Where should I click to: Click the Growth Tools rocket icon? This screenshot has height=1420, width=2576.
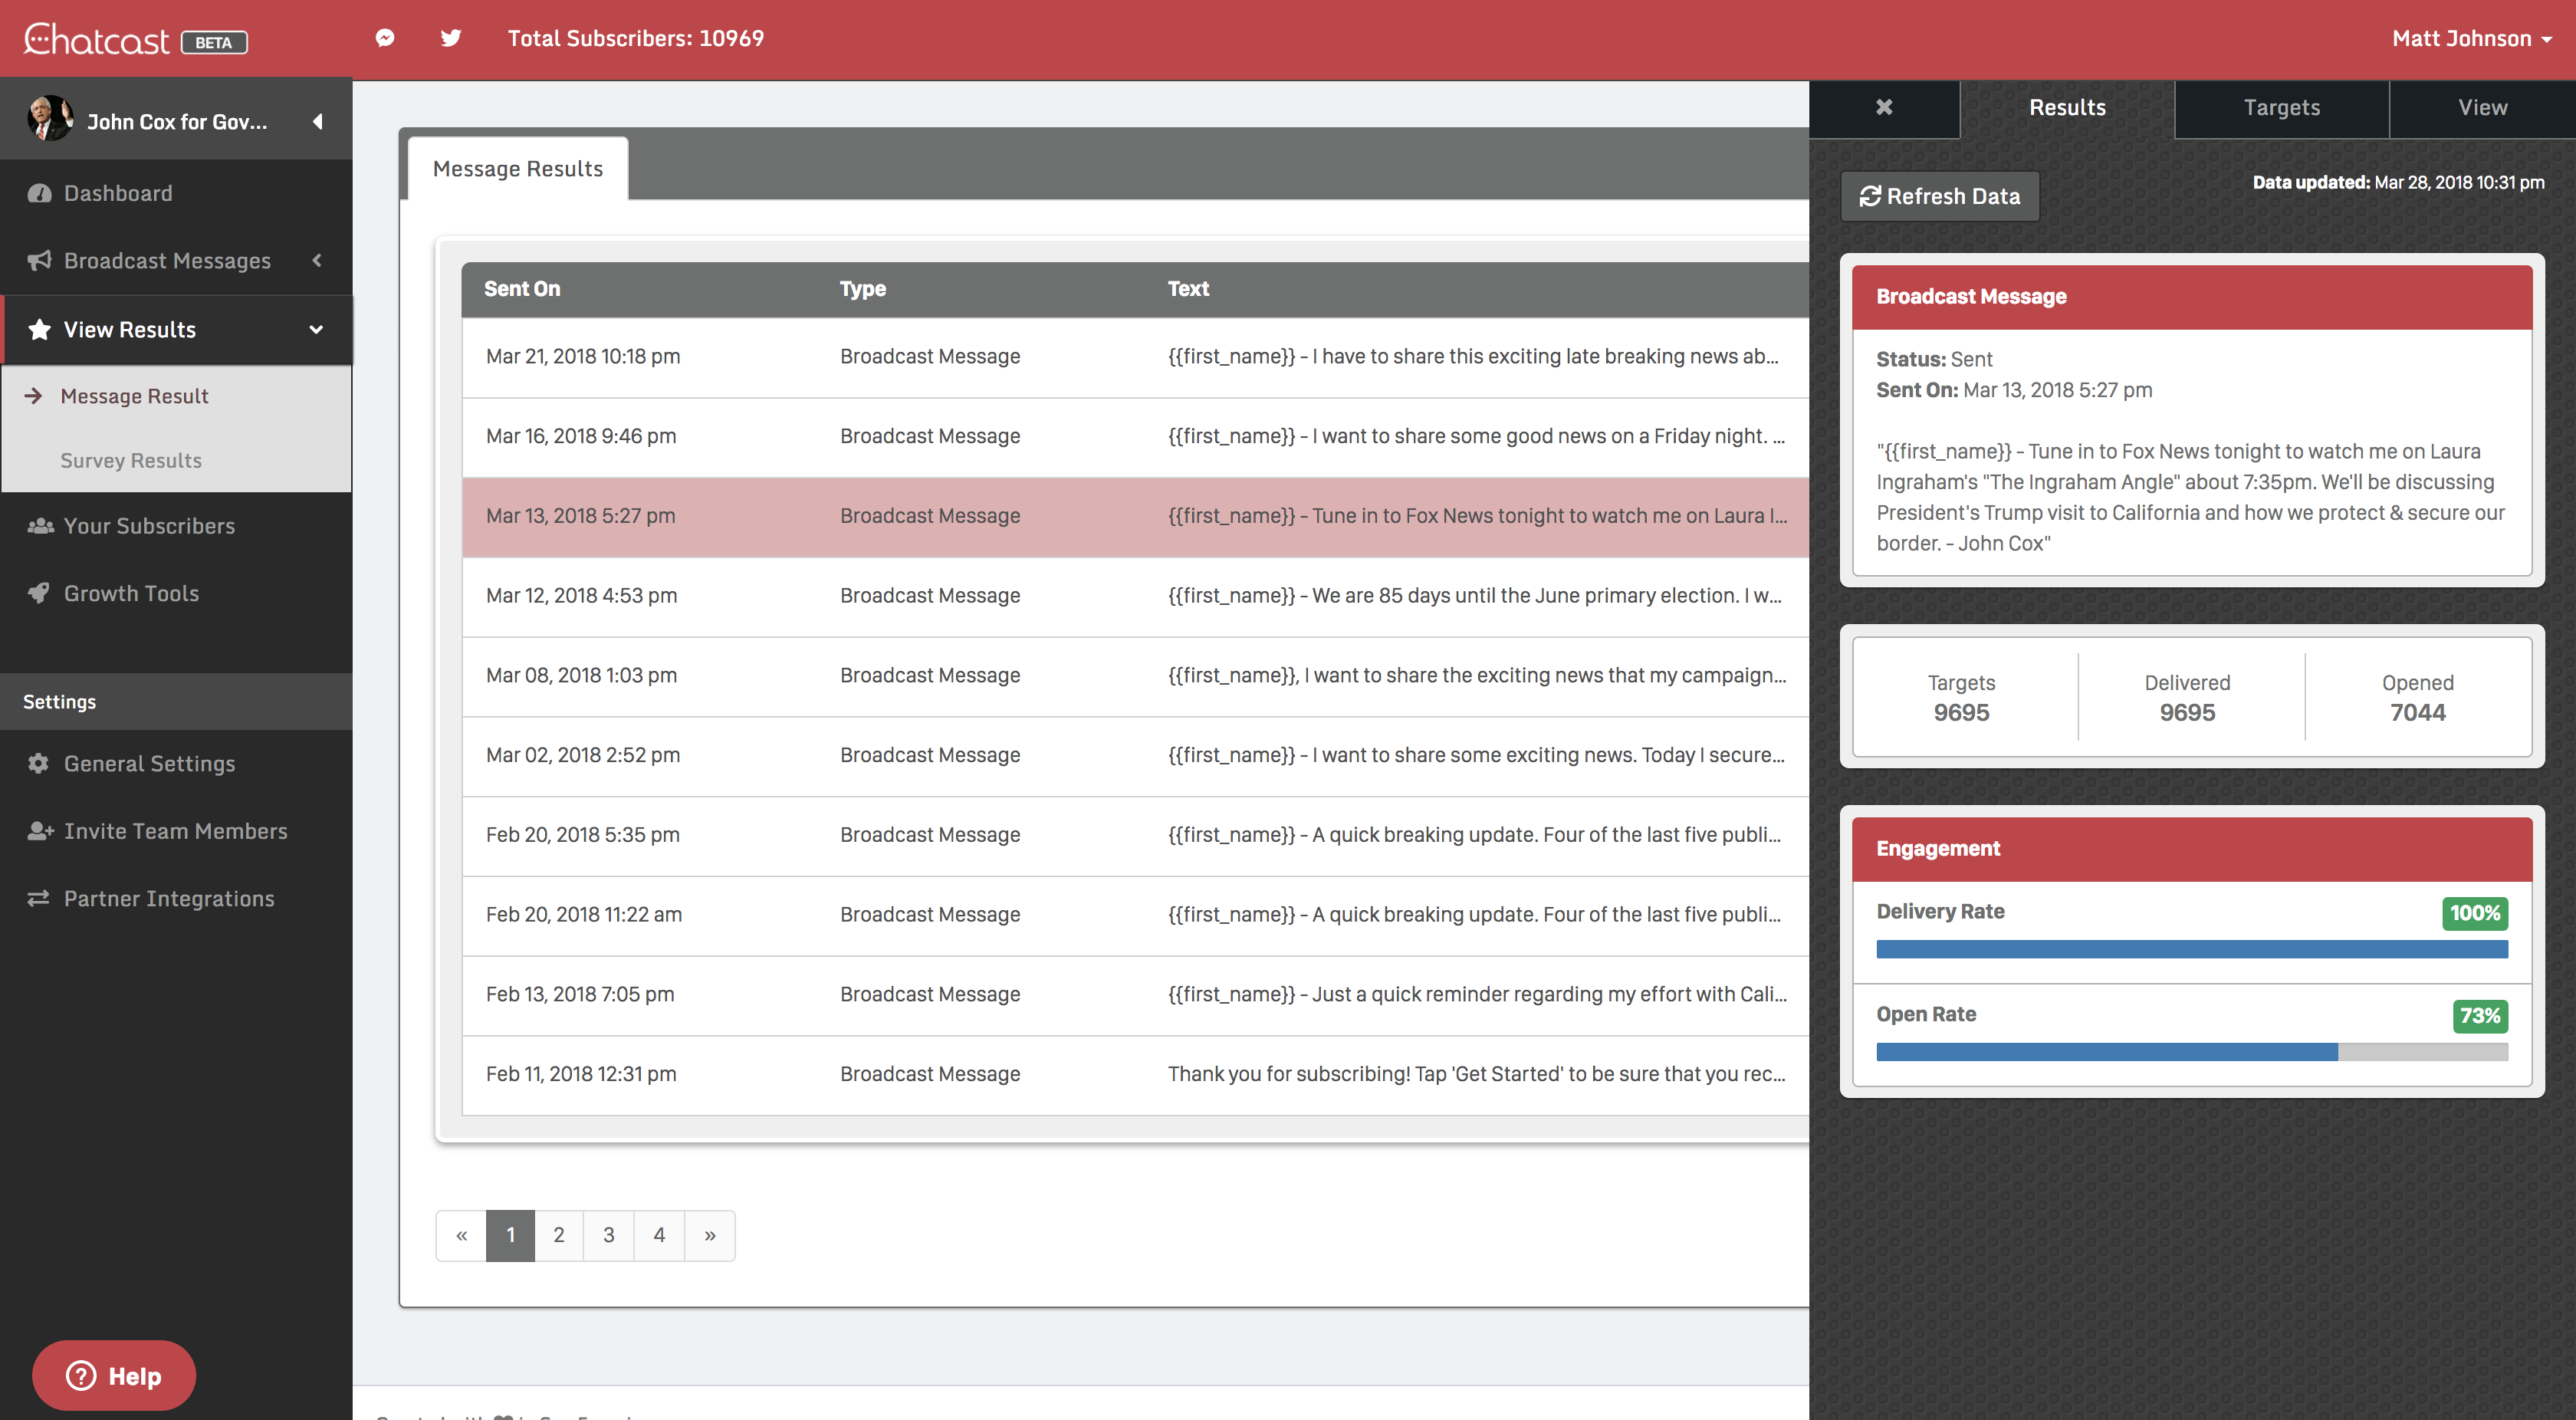pyautogui.click(x=39, y=593)
